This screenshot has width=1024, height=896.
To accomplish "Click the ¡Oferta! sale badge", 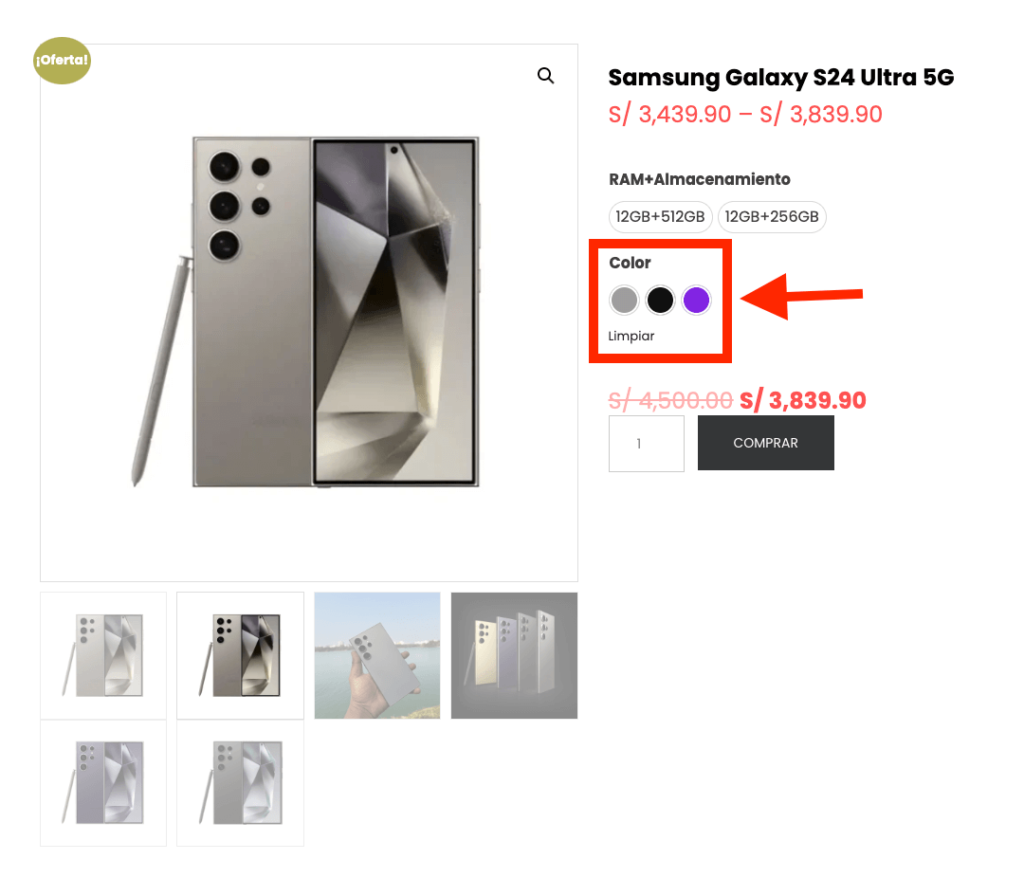I will click(x=61, y=60).
